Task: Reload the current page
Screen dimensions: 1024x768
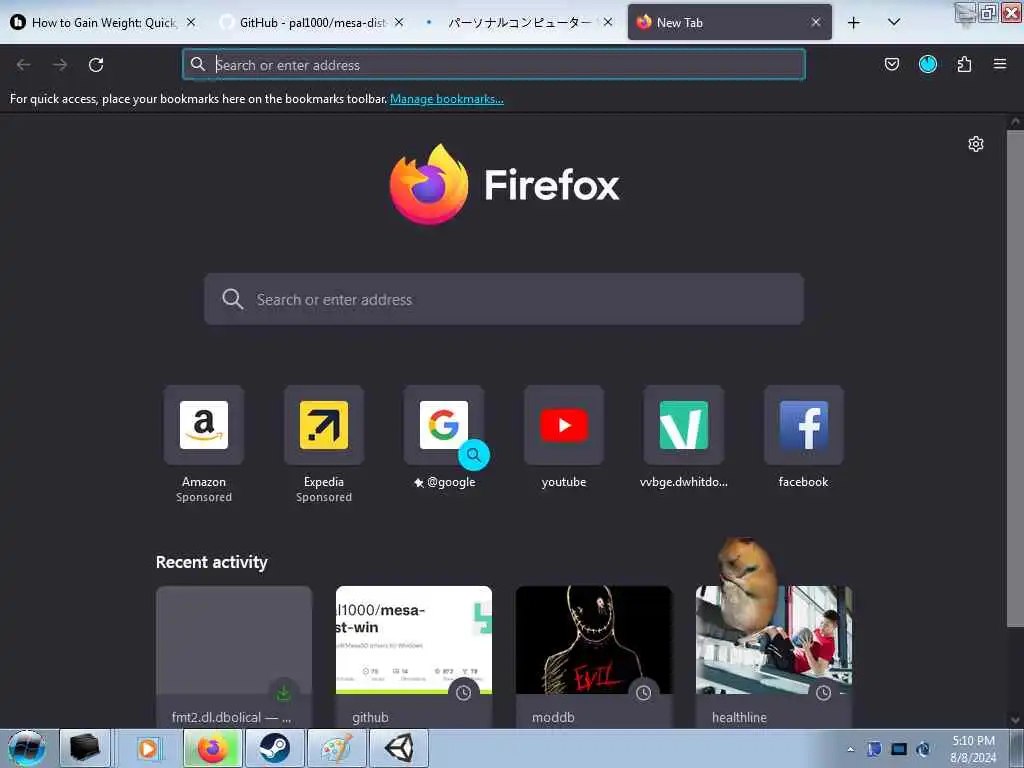Action: point(96,65)
